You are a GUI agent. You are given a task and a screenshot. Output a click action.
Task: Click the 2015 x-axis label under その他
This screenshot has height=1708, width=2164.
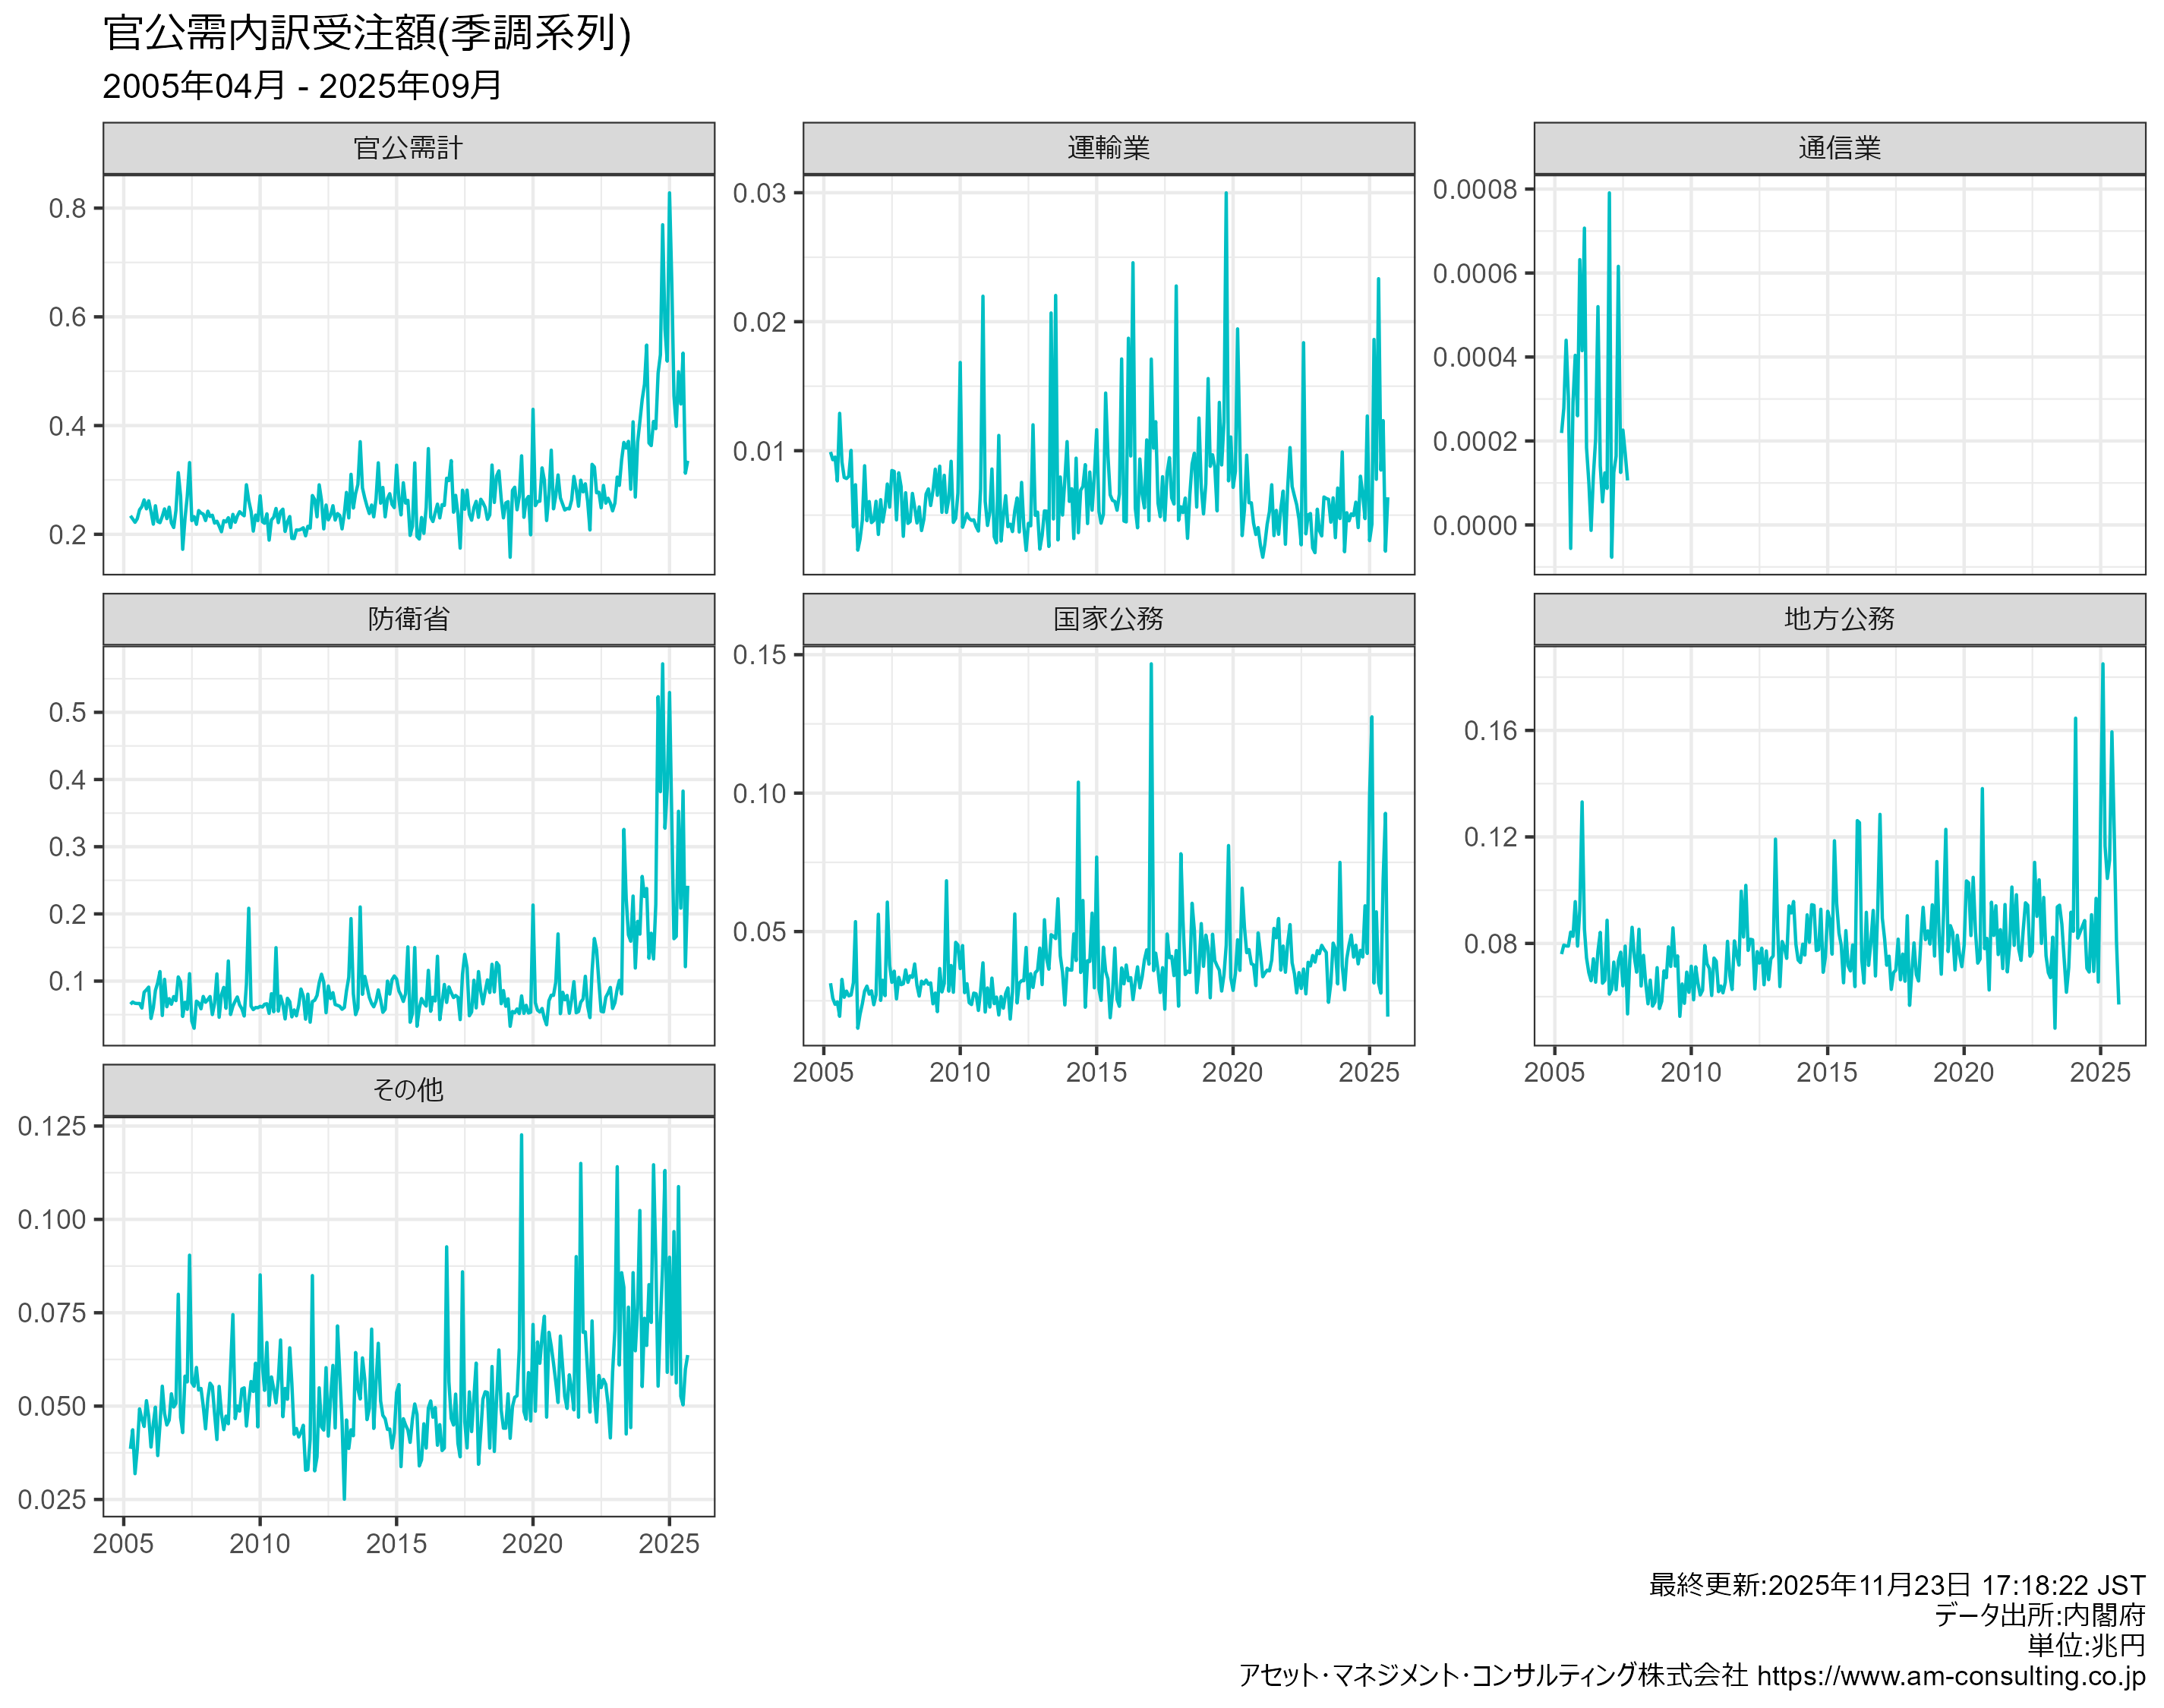click(396, 1543)
